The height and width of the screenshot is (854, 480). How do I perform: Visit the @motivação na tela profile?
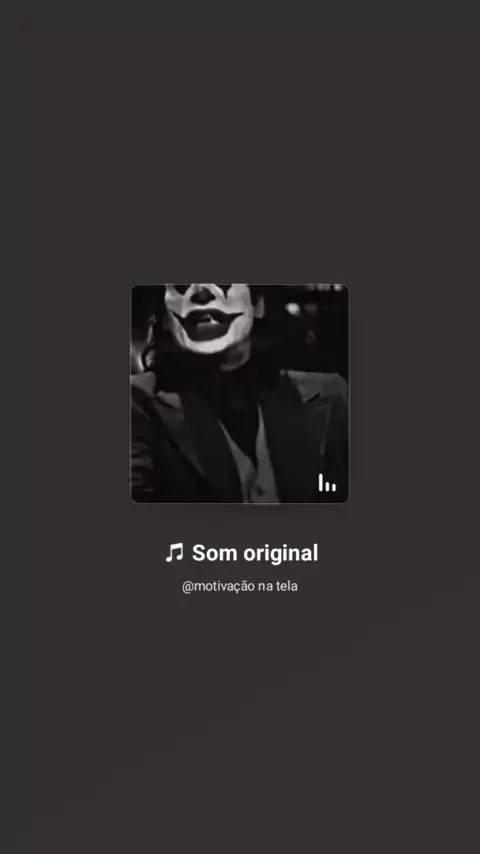(x=240, y=587)
